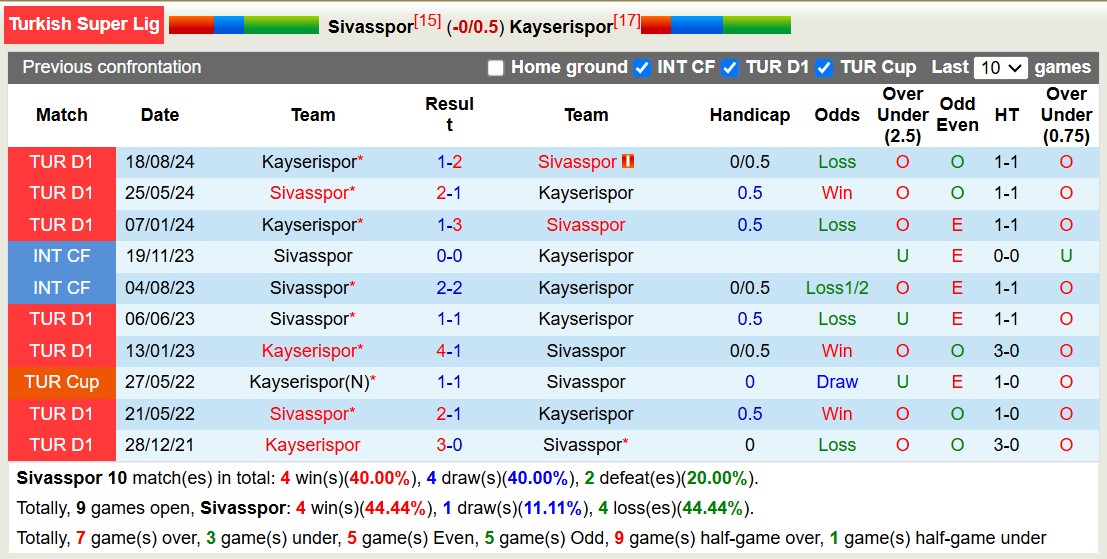Screen dimensions: 1107x559
Task: Click the Handicap column header
Action: tap(750, 115)
